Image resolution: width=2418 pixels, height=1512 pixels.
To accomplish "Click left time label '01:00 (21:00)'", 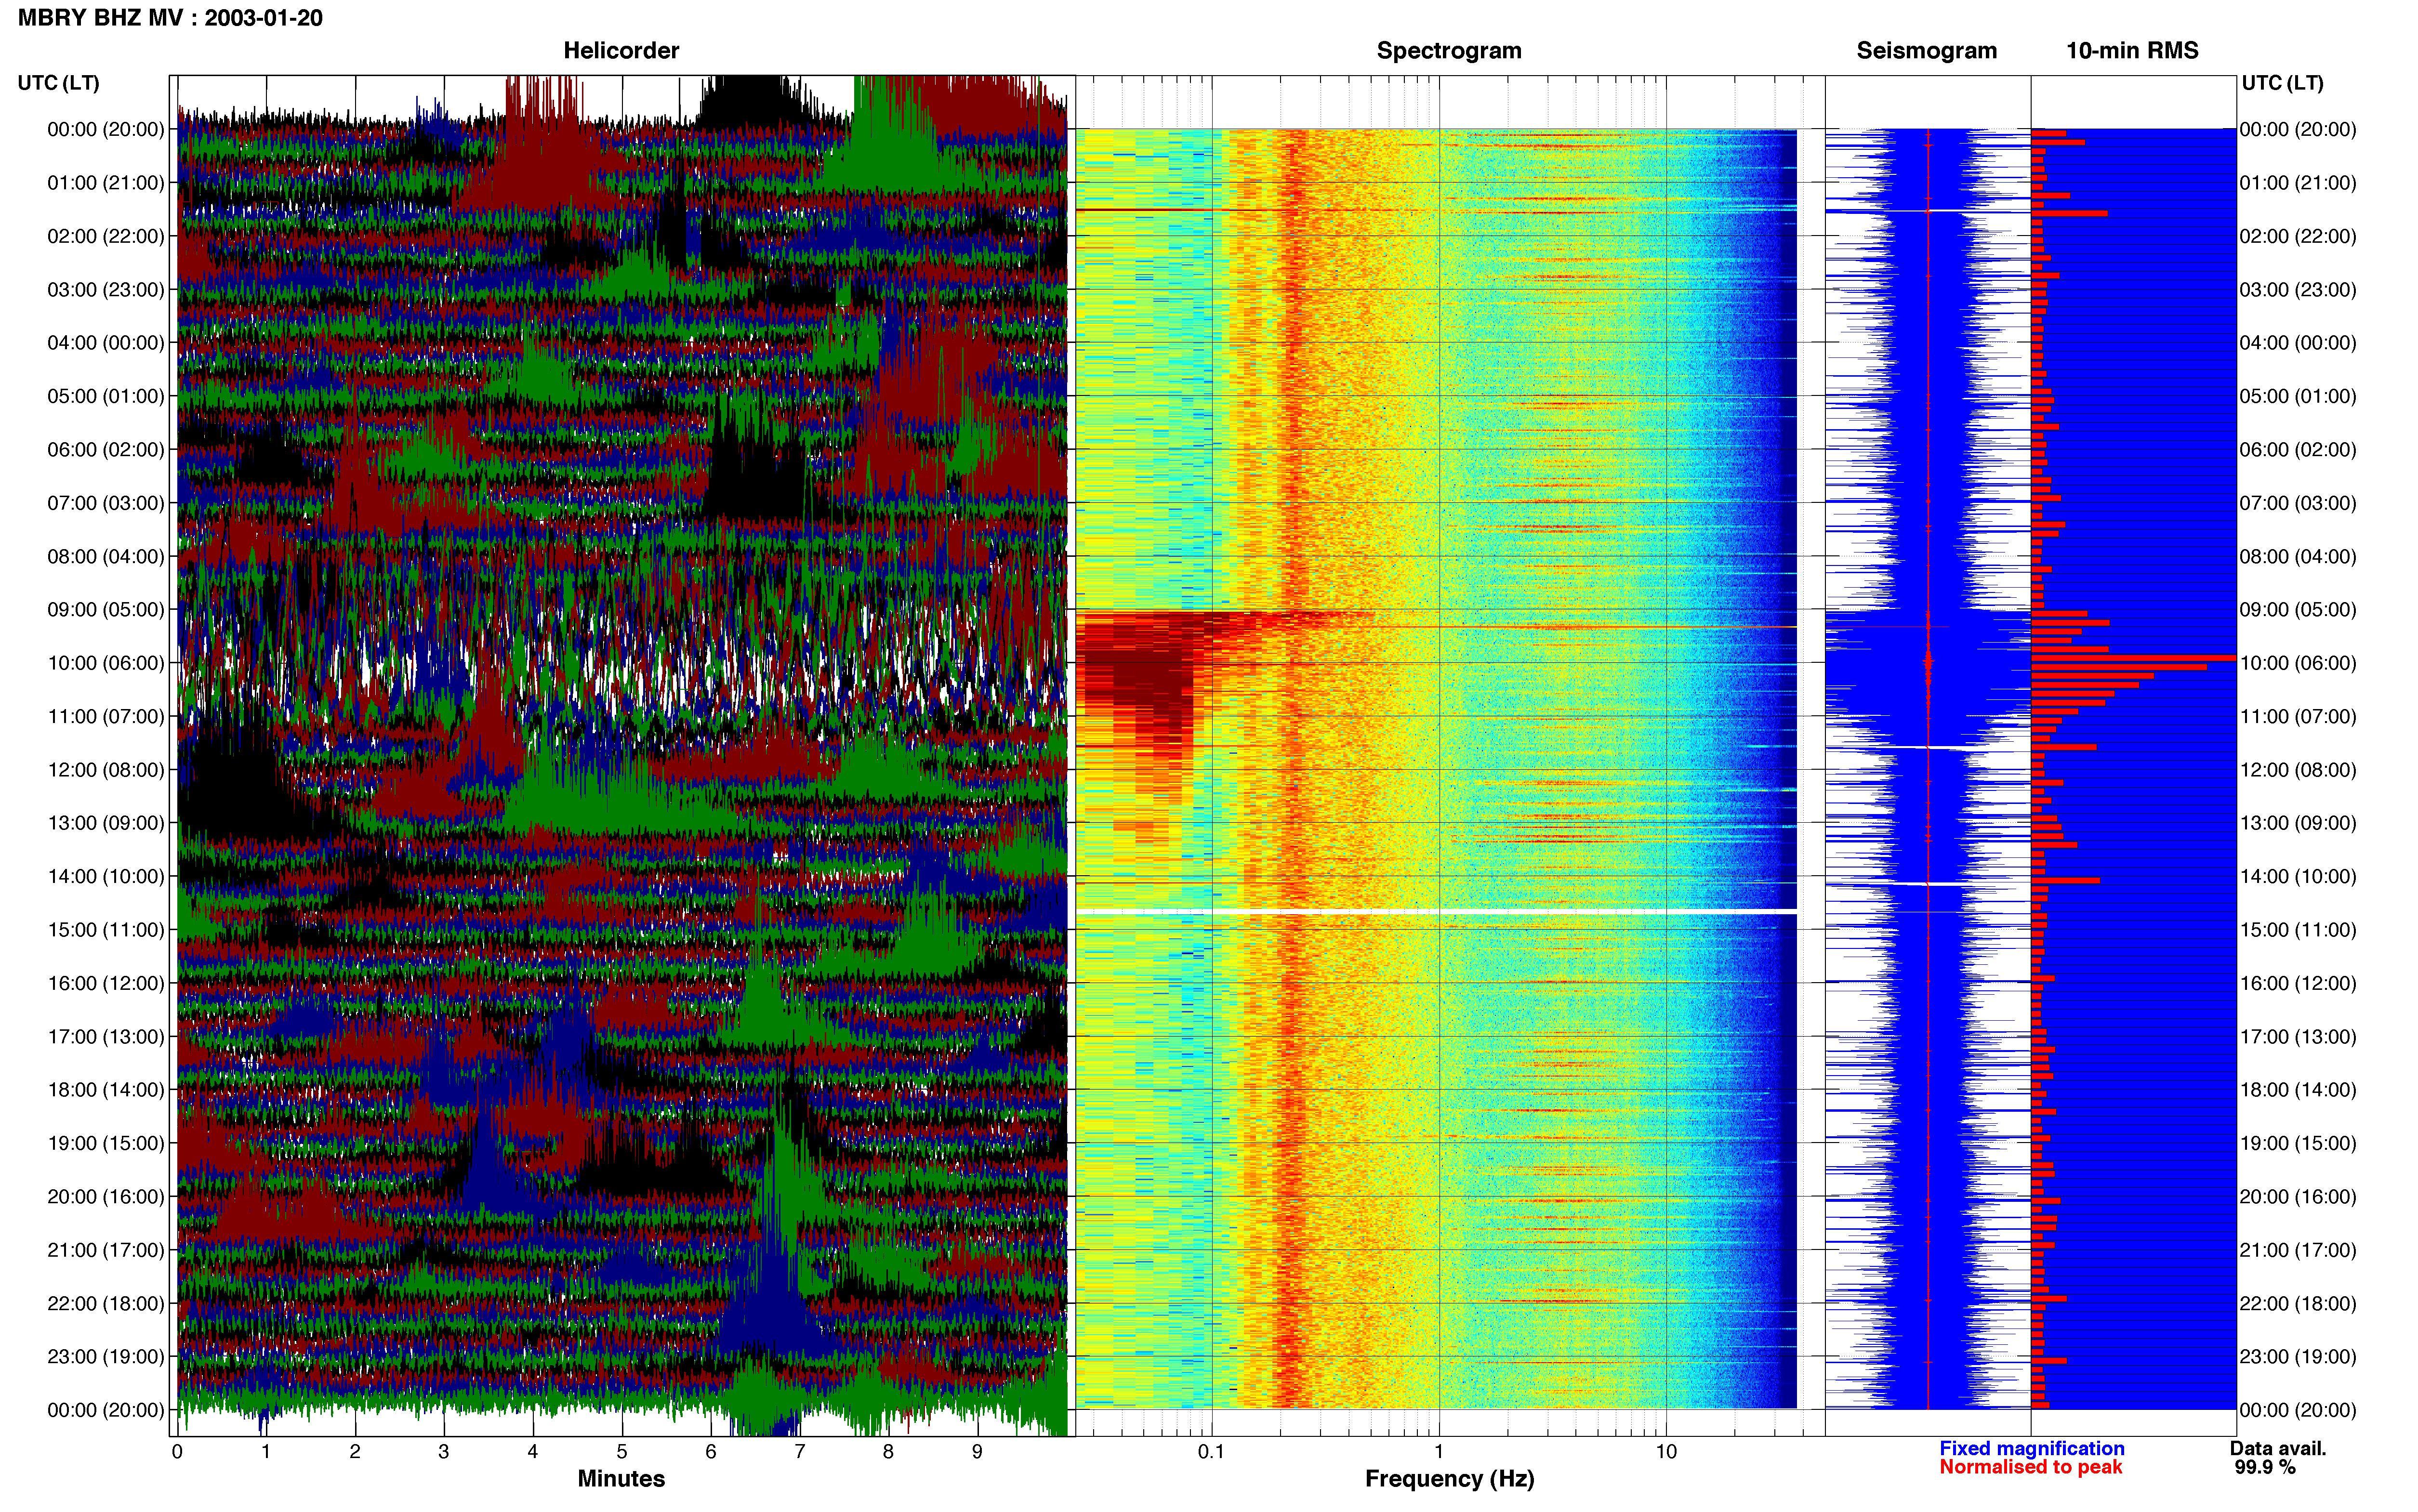I will tap(106, 183).
